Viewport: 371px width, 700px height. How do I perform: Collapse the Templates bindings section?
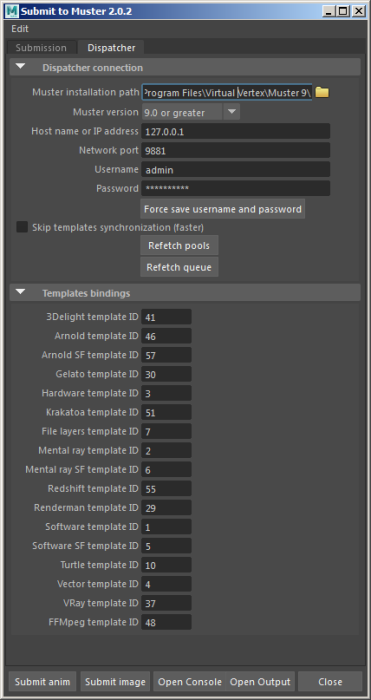tap(21, 292)
